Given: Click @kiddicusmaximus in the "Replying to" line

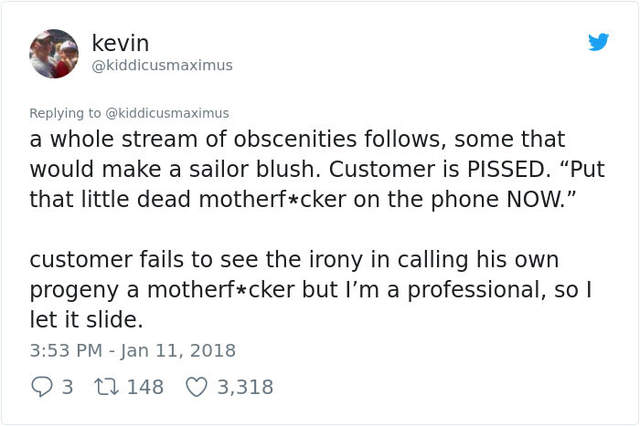Looking at the screenshot, I should coord(166,113).
